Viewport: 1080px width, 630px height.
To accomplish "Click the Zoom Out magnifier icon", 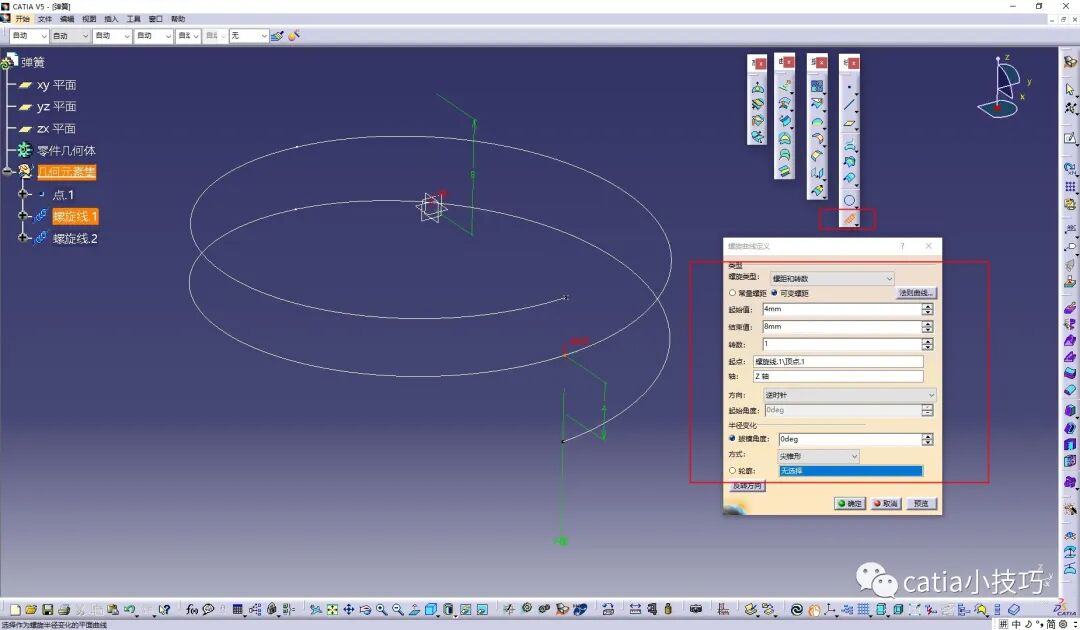I will coord(397,609).
